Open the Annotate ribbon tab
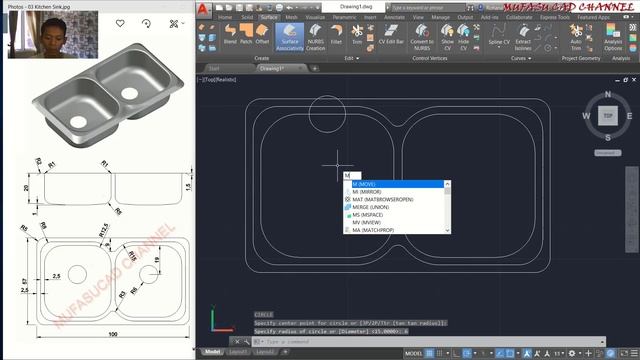640x360 pixels. (394, 17)
